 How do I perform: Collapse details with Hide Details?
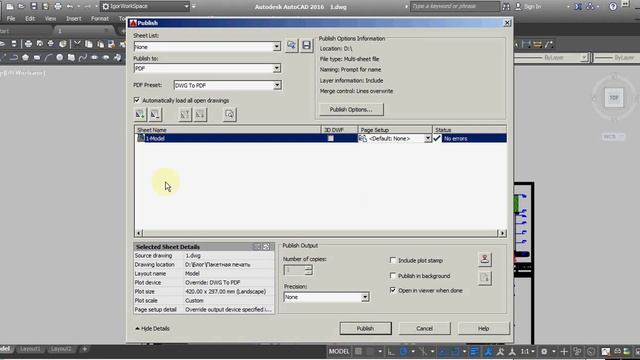point(152,328)
